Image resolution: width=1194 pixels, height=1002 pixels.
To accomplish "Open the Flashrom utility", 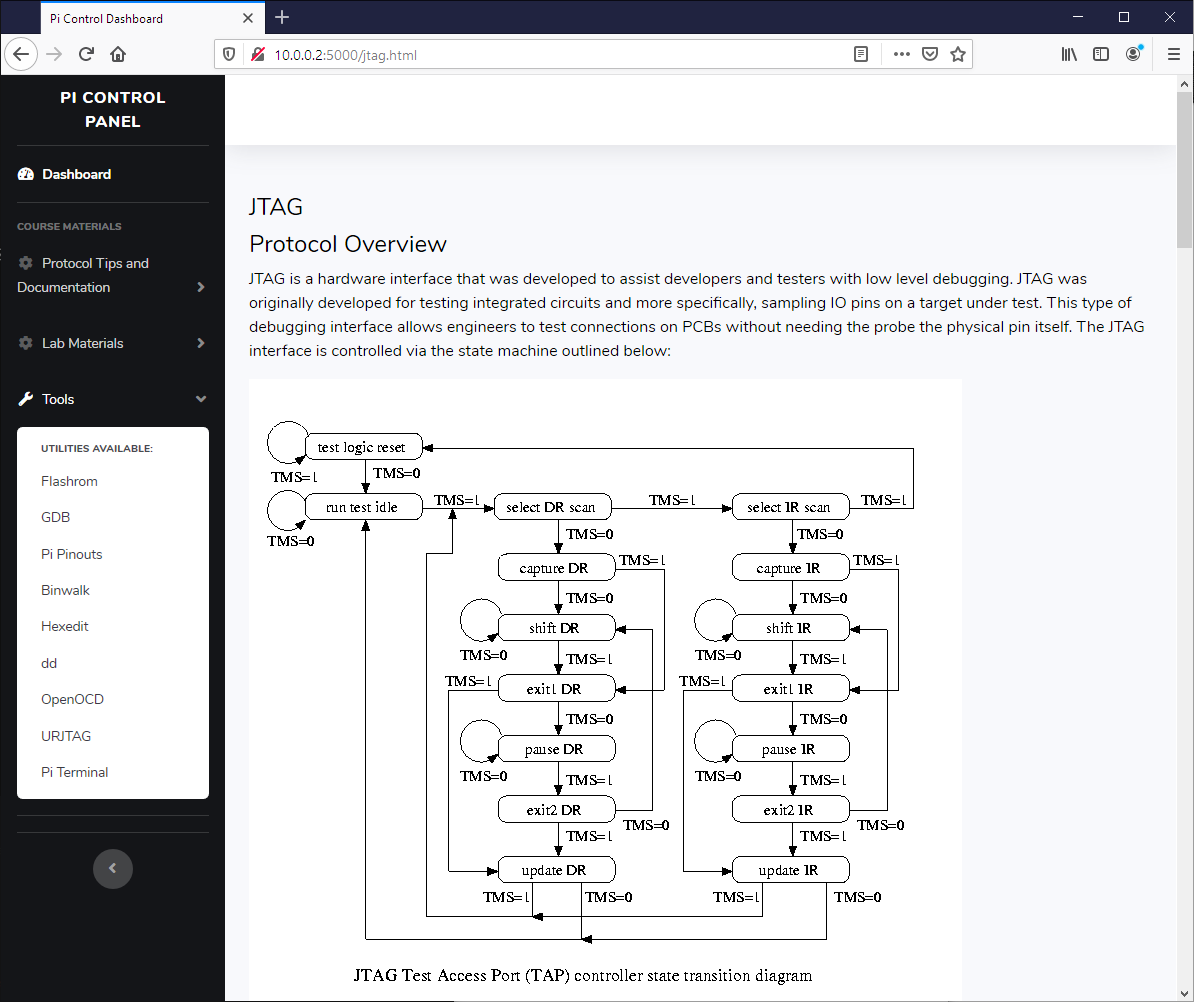I will click(69, 481).
